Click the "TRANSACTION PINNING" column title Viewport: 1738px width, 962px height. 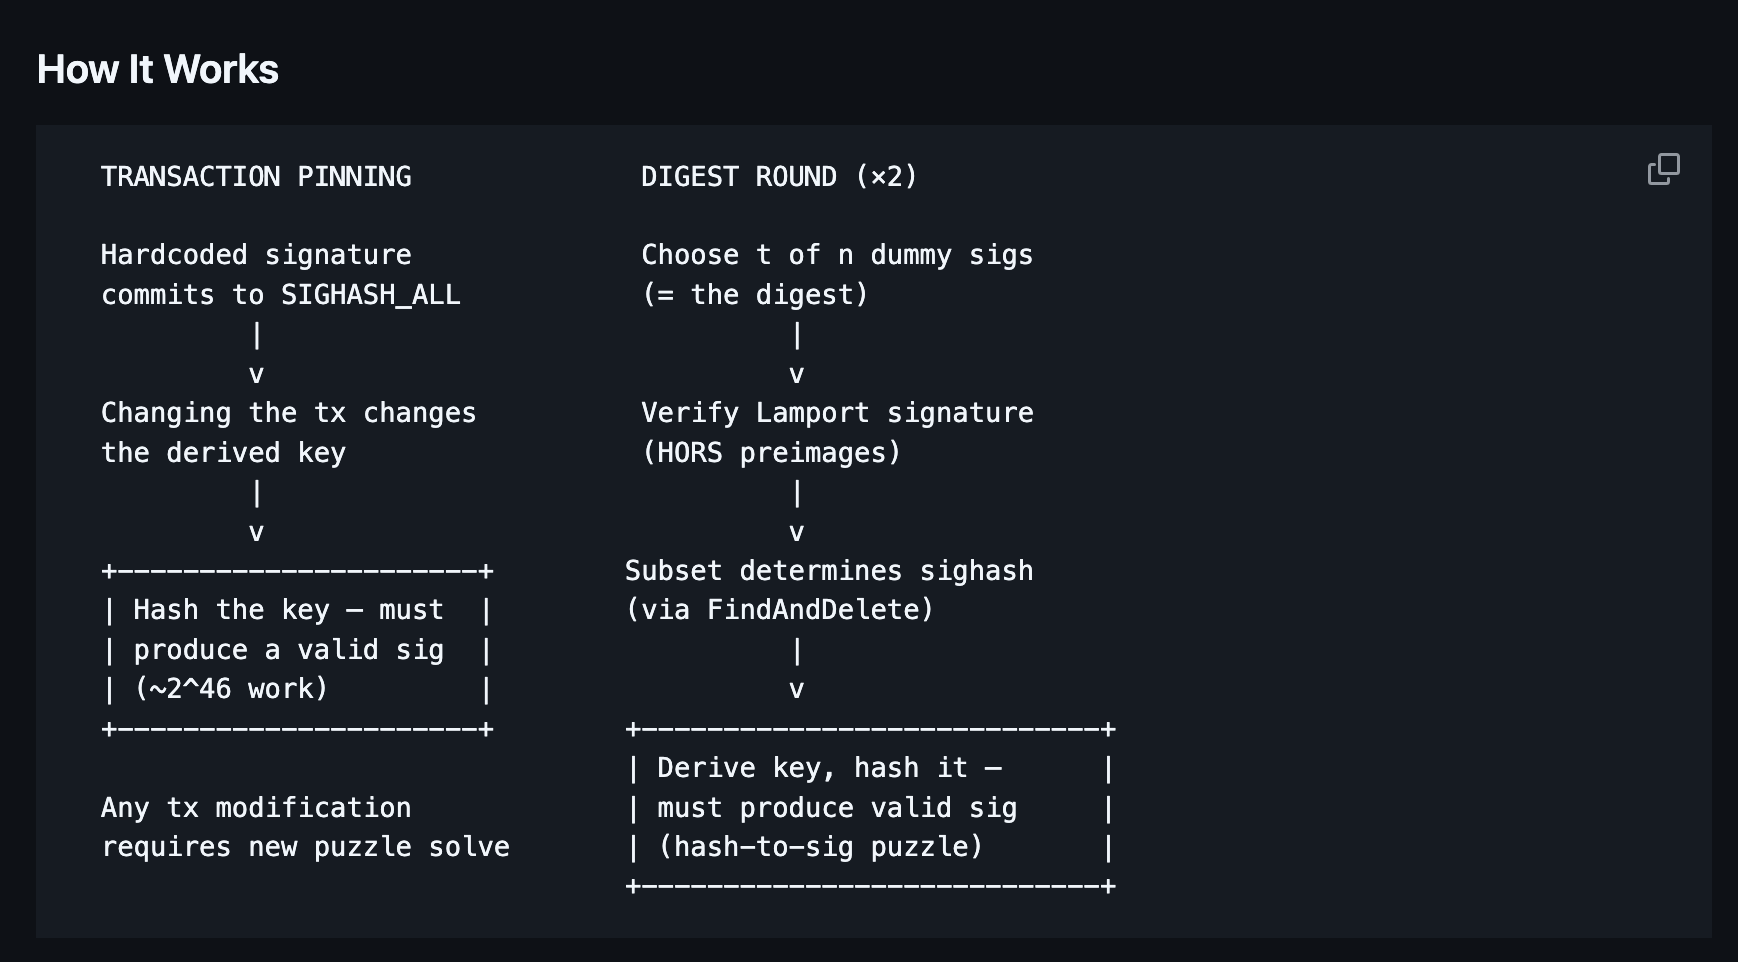256,177
